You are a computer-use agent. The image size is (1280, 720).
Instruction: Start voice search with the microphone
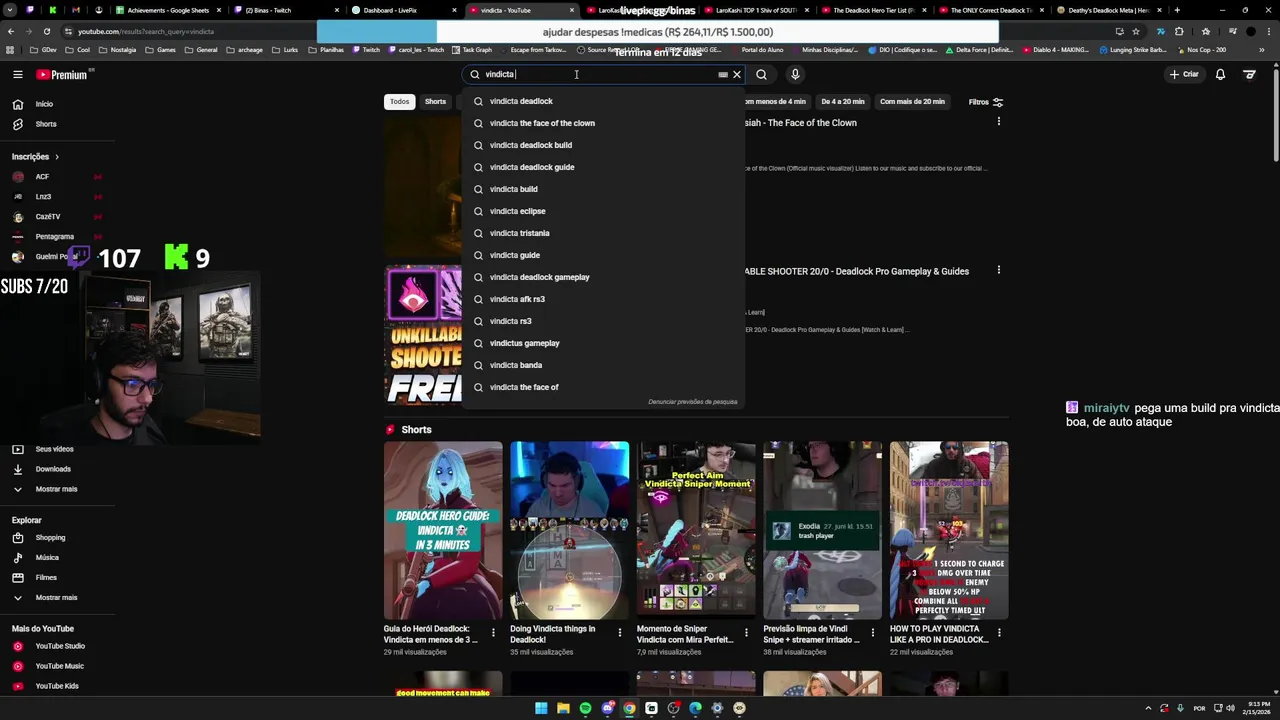(x=795, y=74)
